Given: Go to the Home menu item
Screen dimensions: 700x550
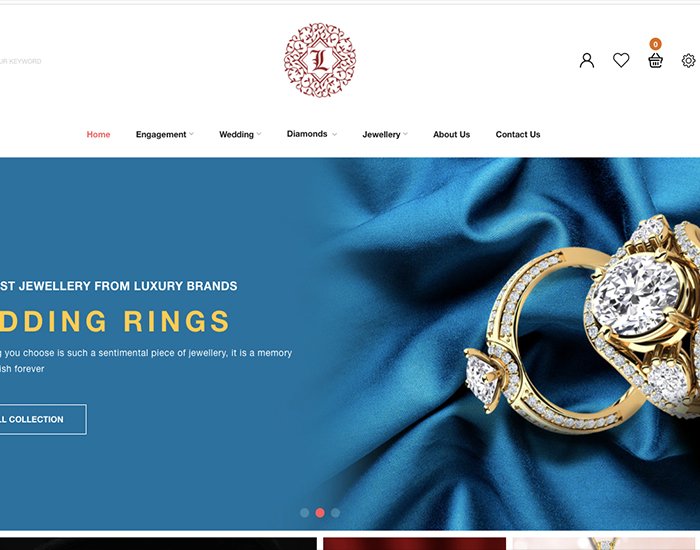Looking at the screenshot, I should click(x=98, y=134).
